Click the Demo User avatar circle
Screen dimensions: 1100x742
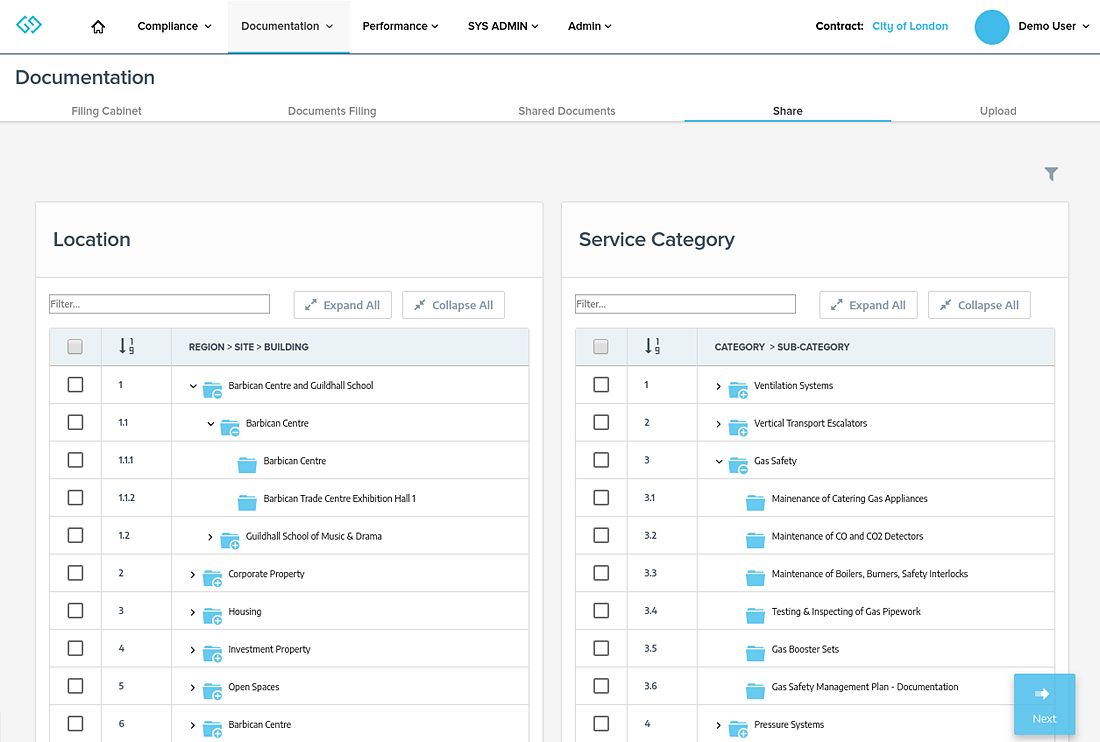(x=992, y=27)
